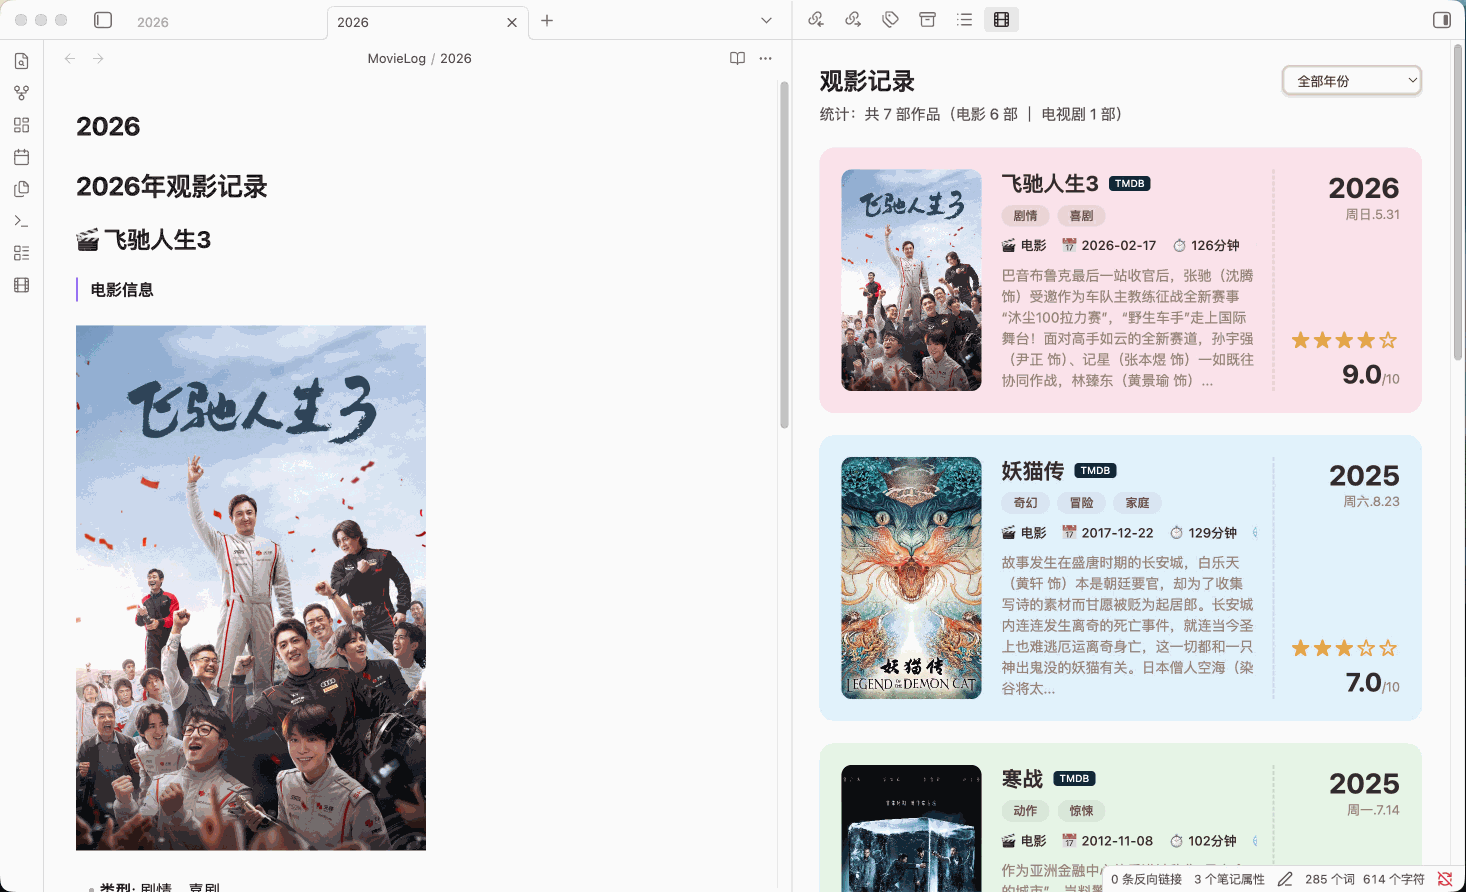Navigate forward with the right arrow

coord(98,58)
